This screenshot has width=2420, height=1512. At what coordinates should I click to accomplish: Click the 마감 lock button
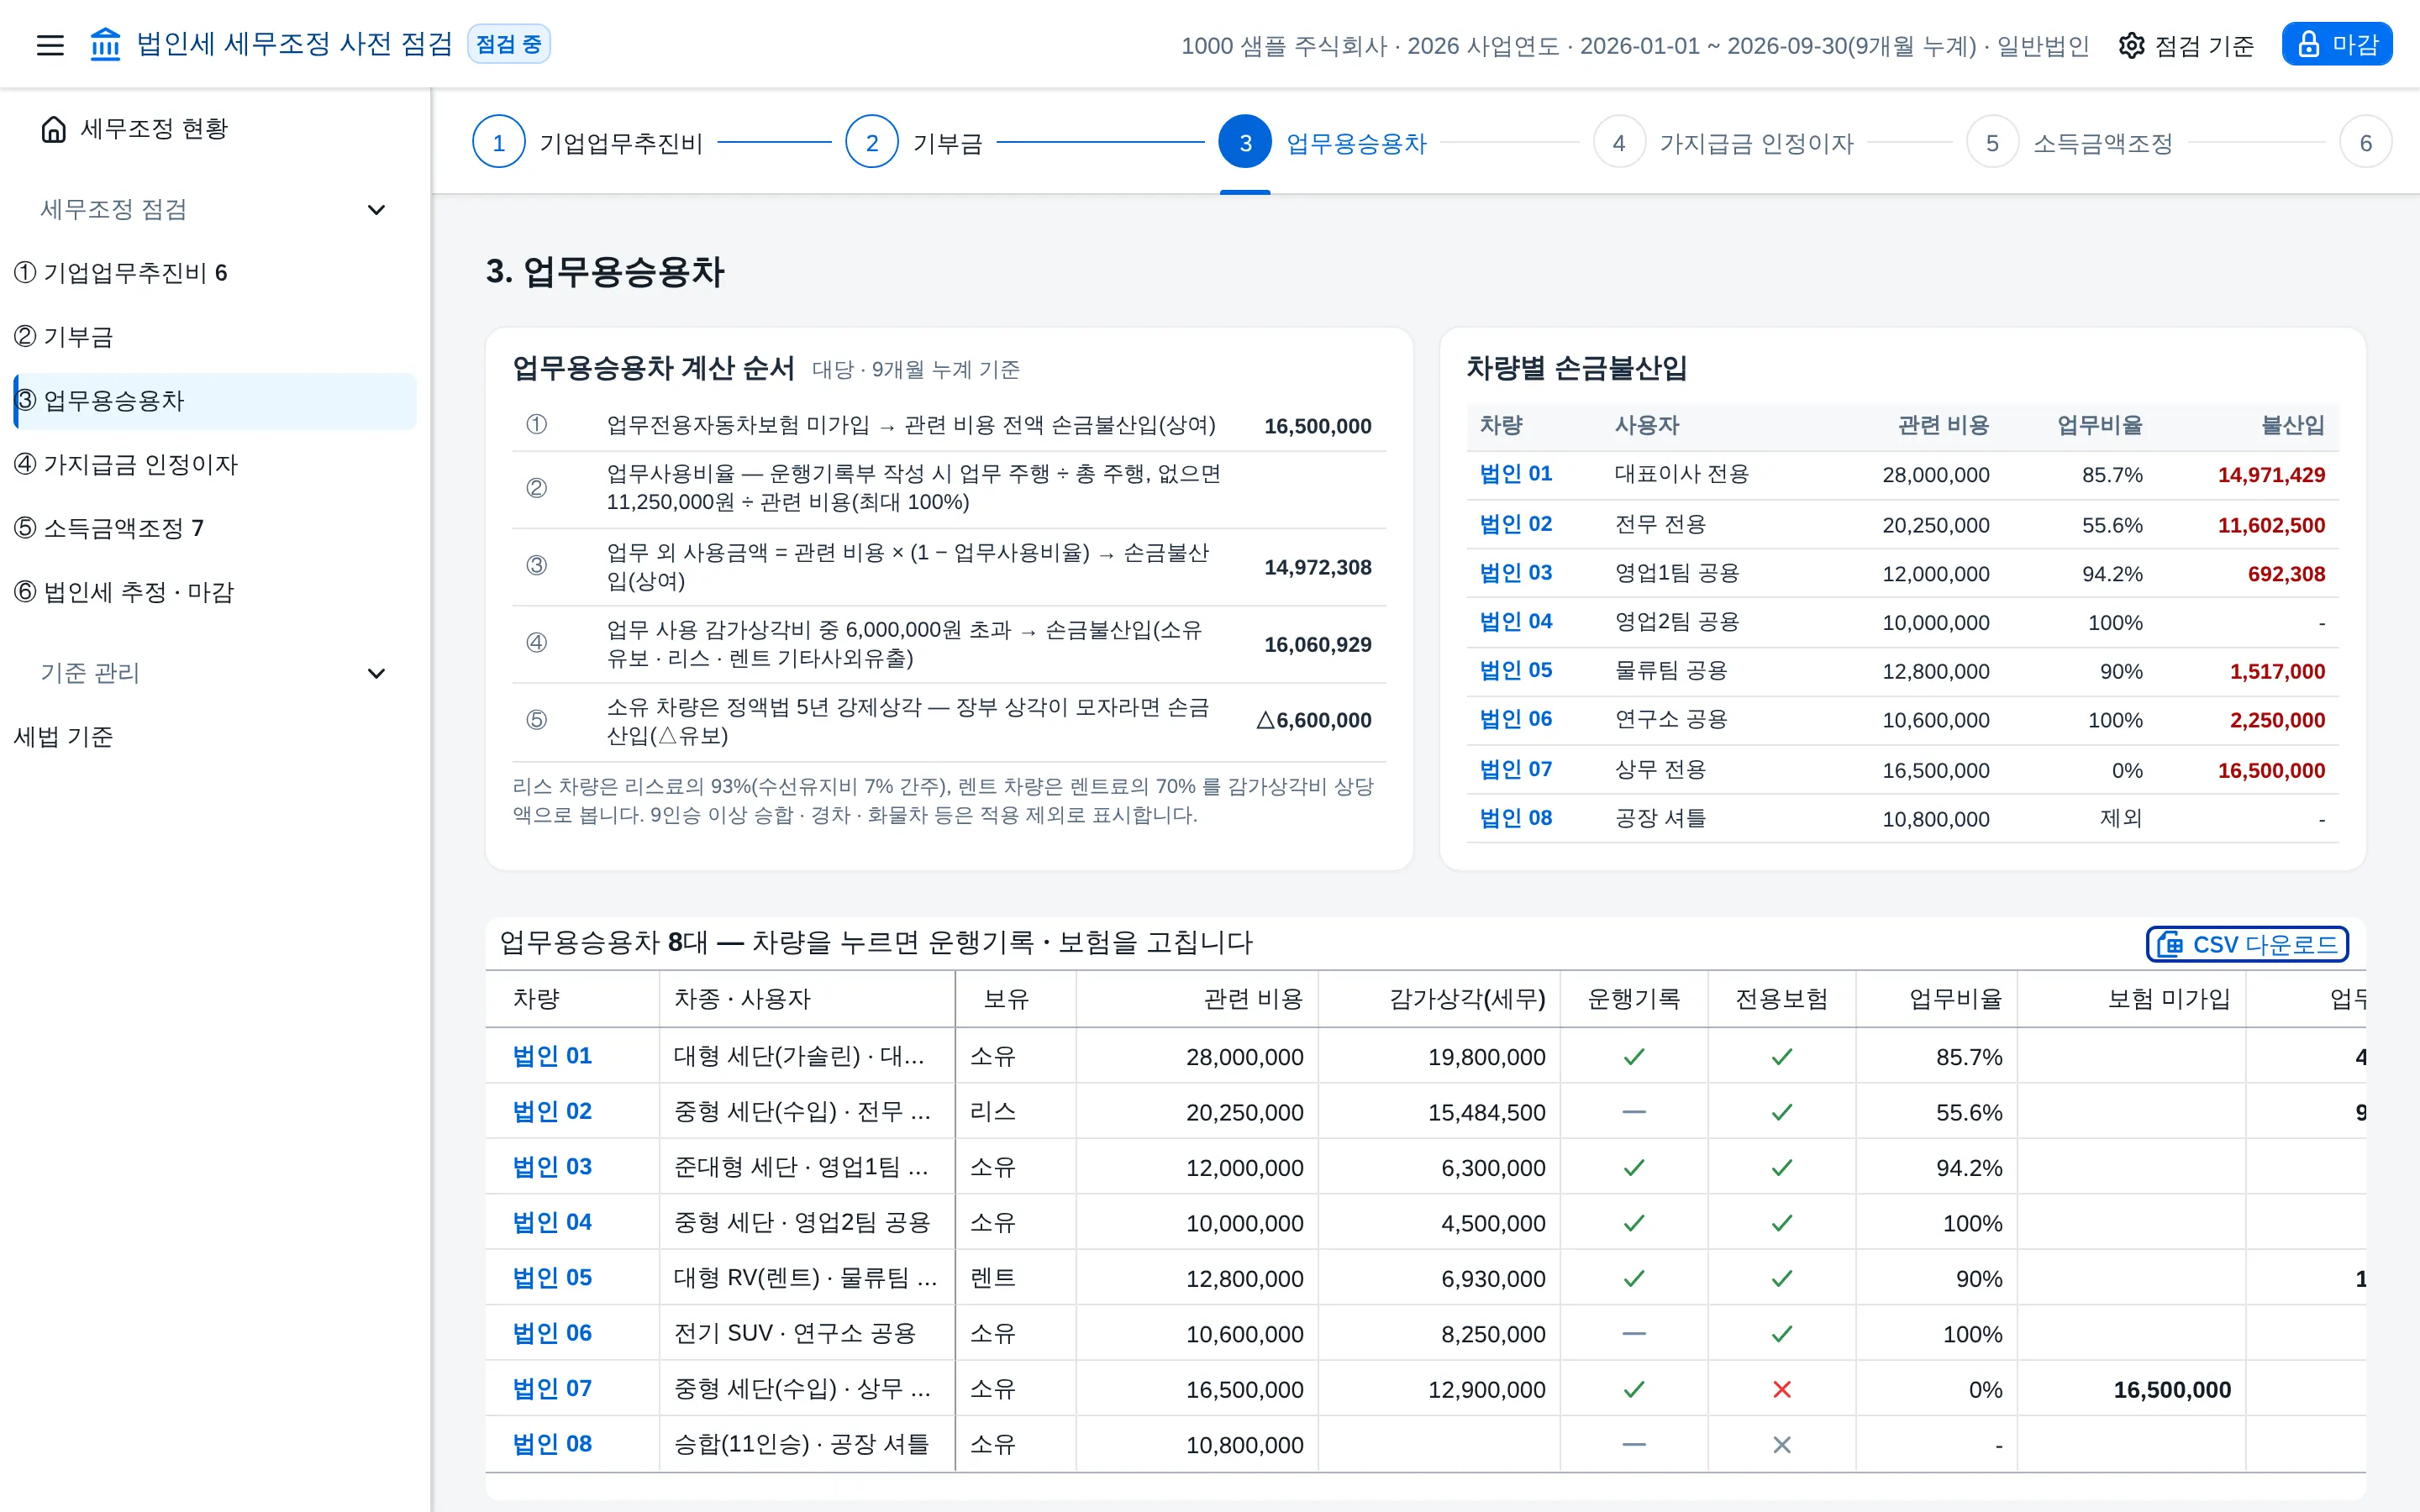tap(2336, 44)
